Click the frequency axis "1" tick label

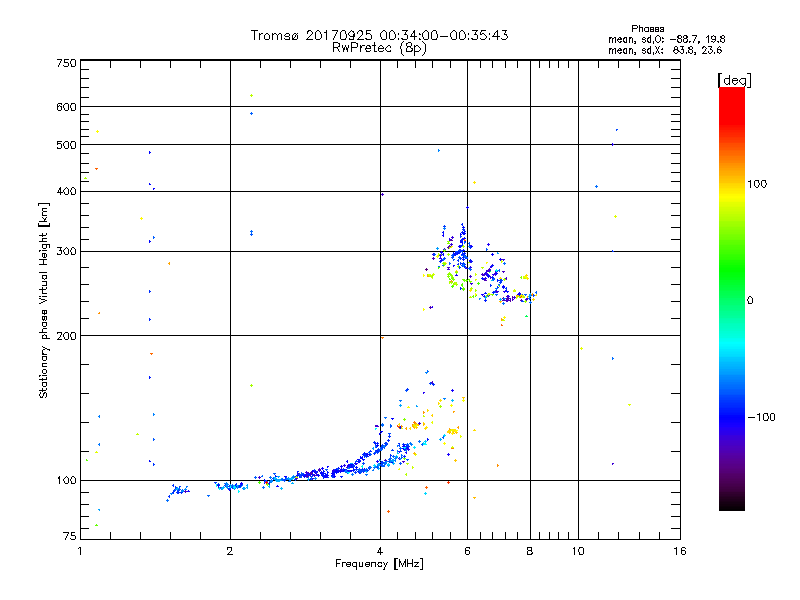(80, 551)
